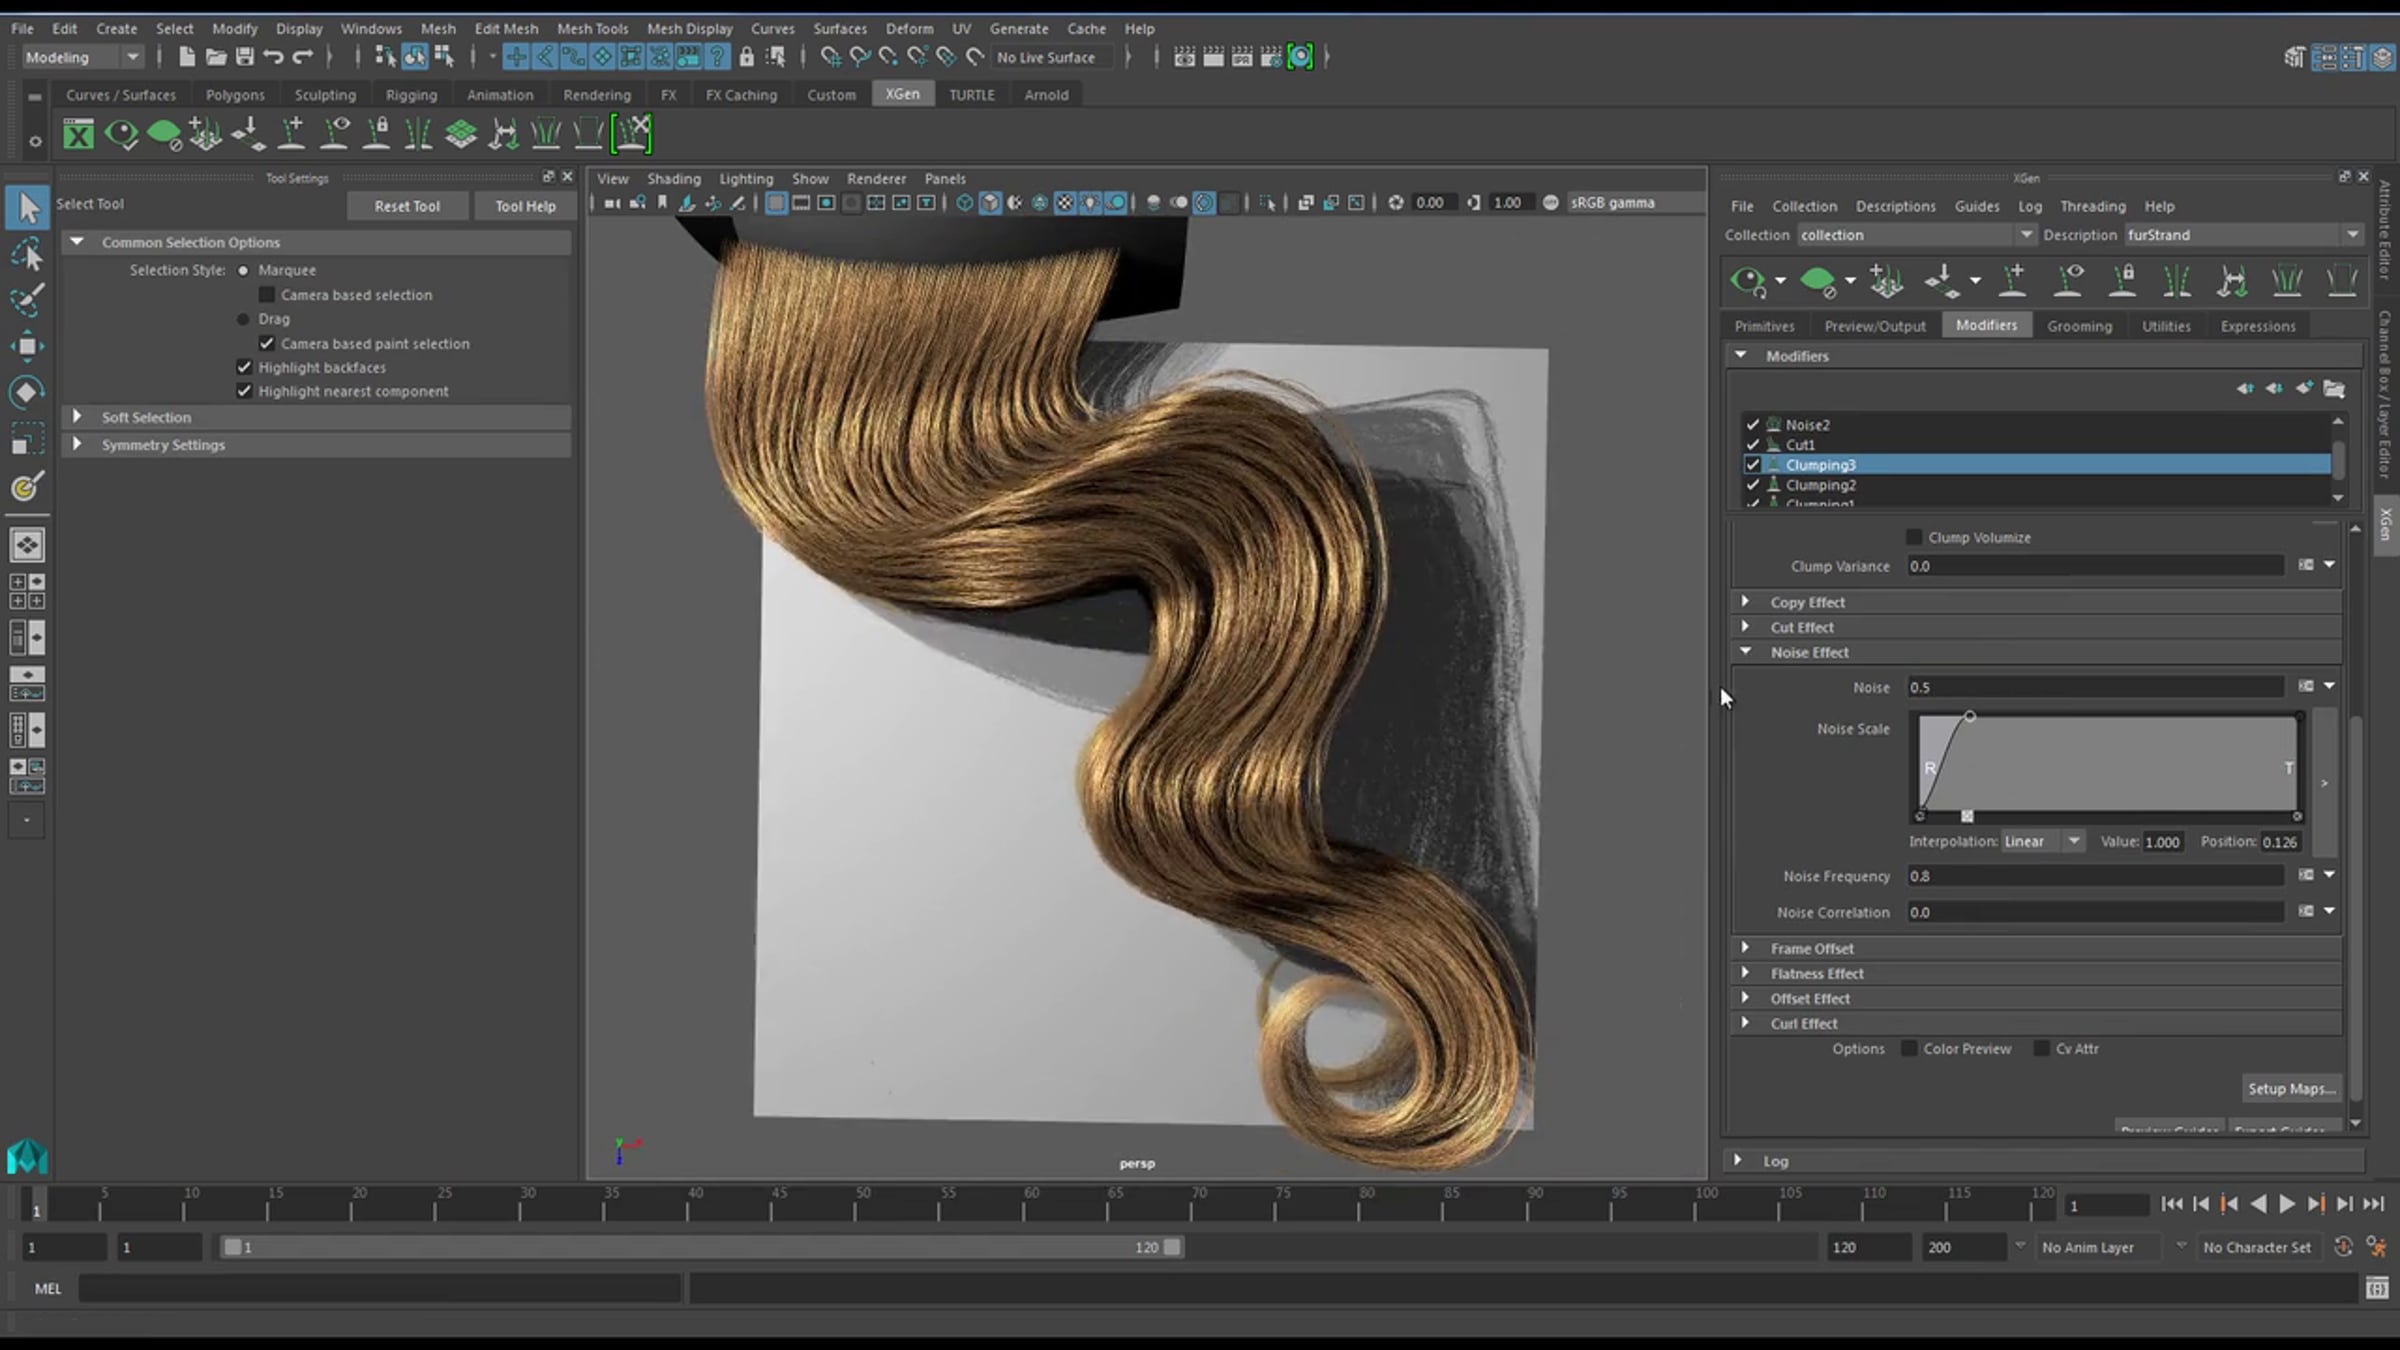Open the modifiers folder icon
Image resolution: width=2400 pixels, height=1350 pixels.
pyautogui.click(x=2334, y=389)
